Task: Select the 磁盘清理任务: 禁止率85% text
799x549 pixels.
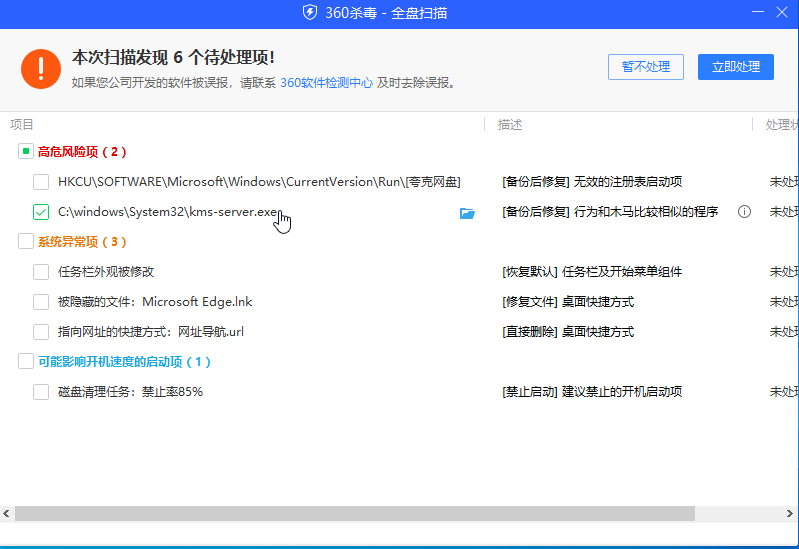Action: point(130,392)
